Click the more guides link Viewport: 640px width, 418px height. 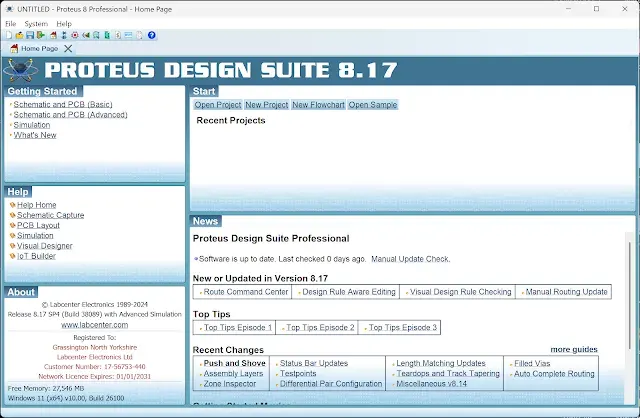point(574,349)
